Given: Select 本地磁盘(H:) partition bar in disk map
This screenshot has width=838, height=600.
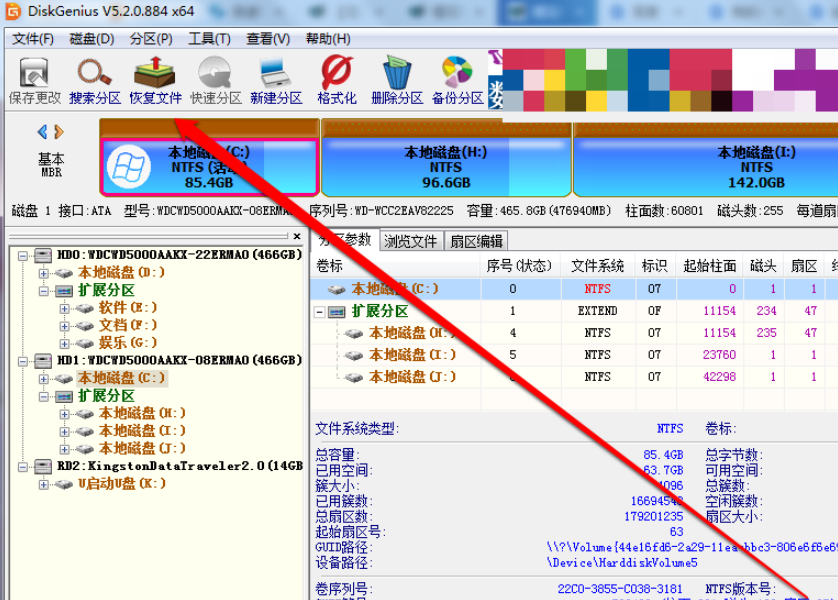Looking at the screenshot, I should click(x=446, y=167).
